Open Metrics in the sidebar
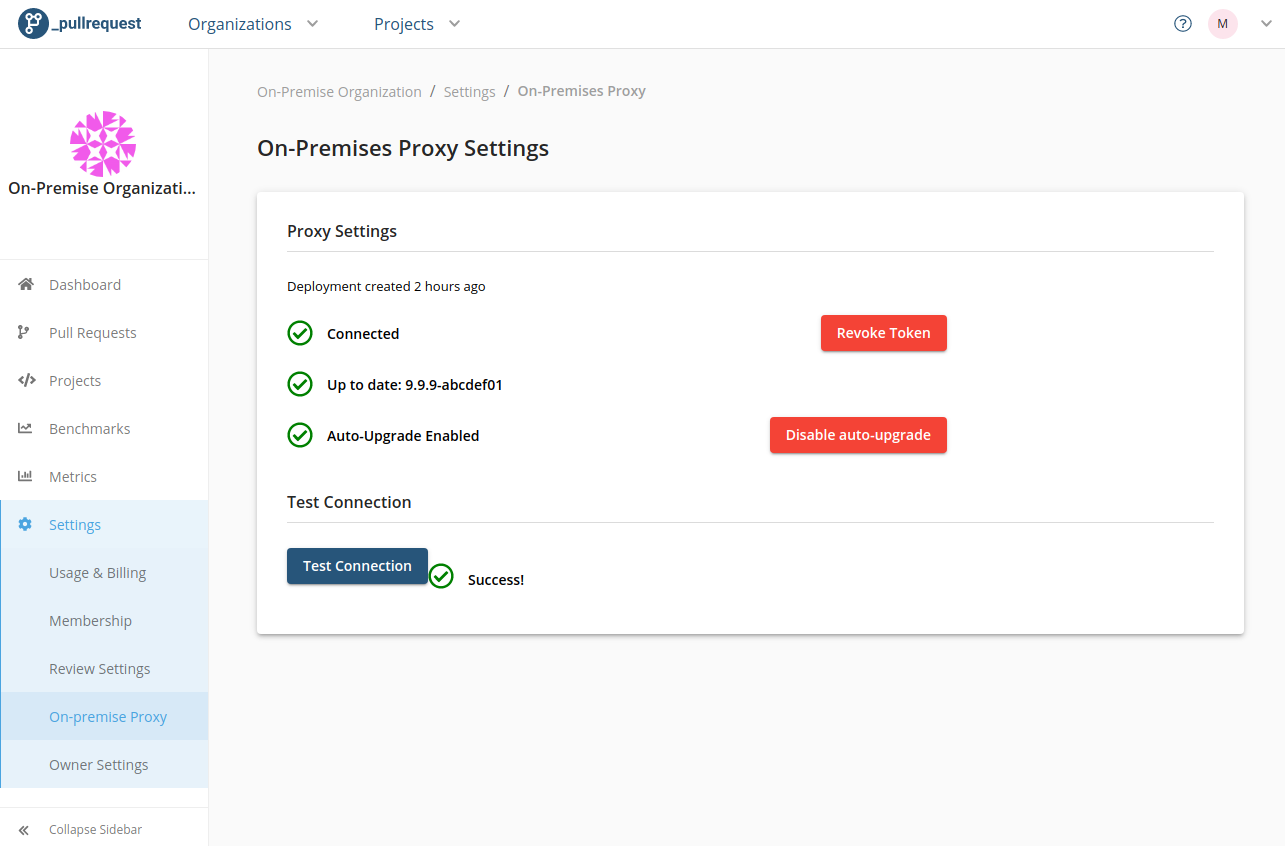The image size is (1285, 846). tap(104, 476)
